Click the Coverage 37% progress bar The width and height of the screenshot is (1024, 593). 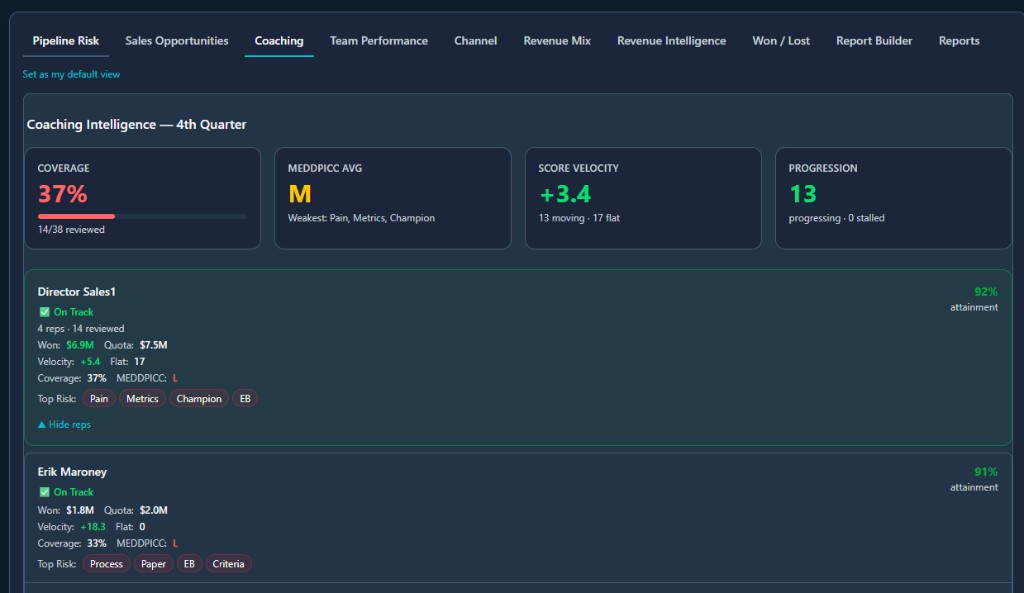(142, 216)
